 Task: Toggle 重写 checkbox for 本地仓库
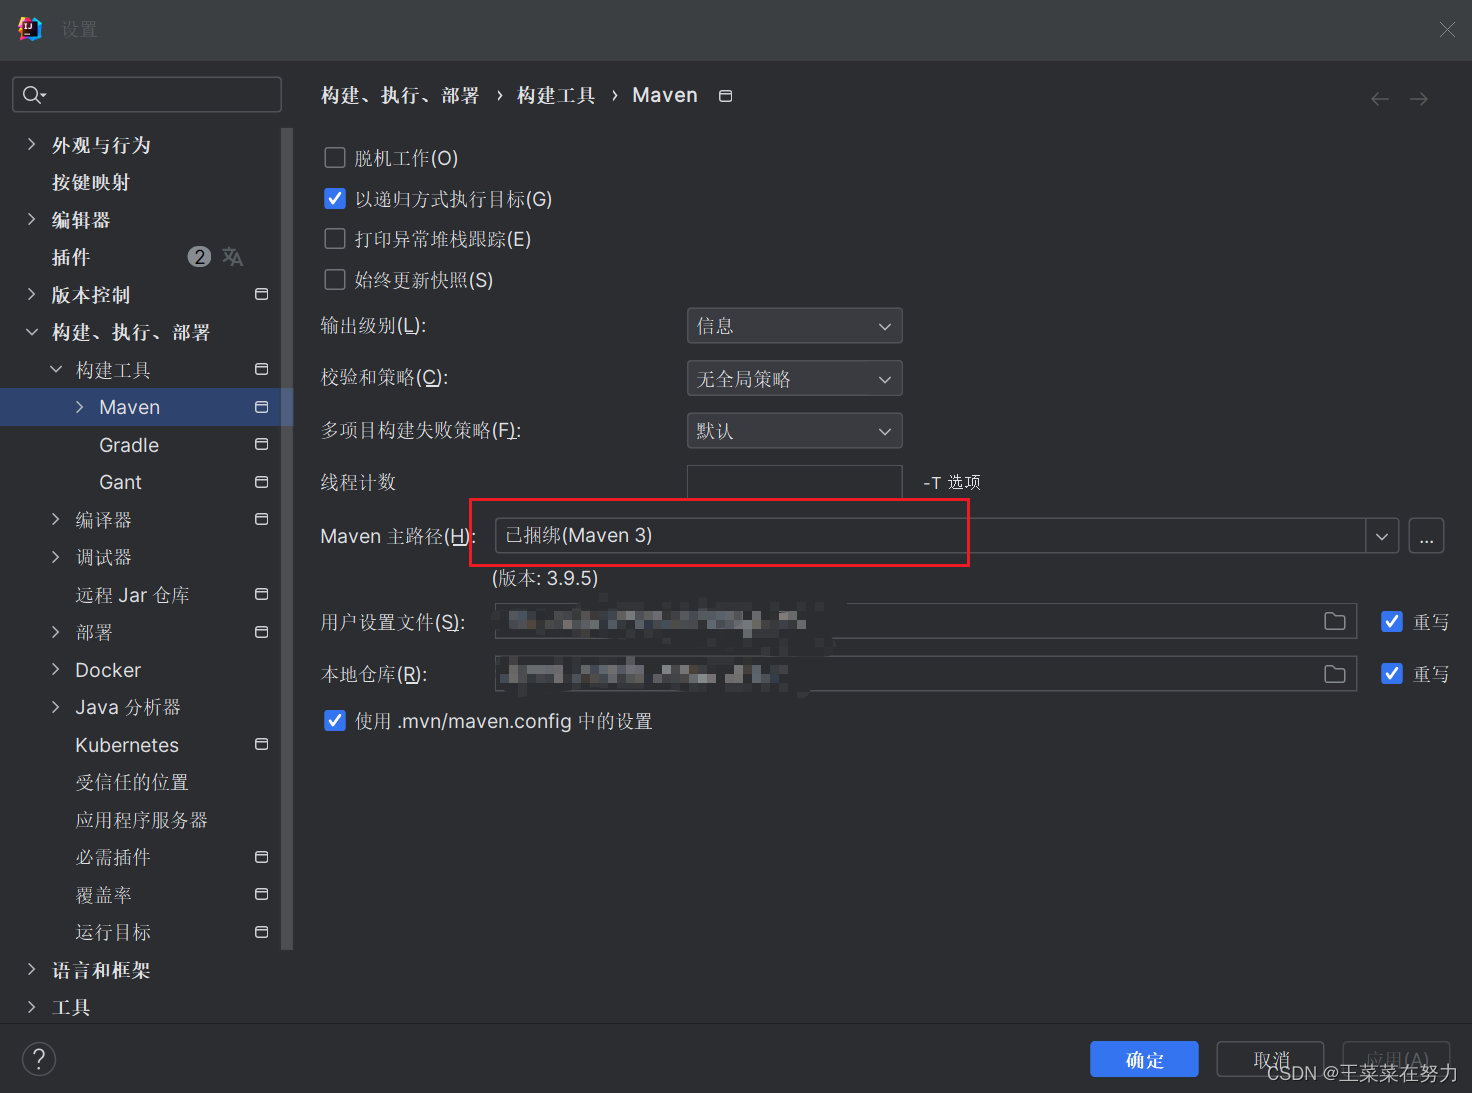1392,674
